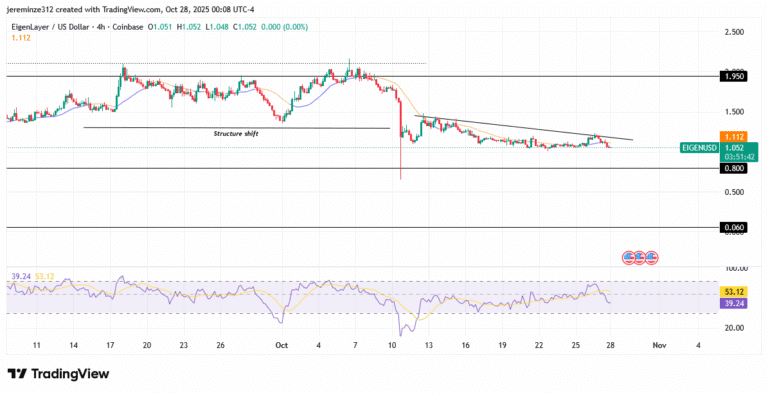This screenshot has width=768, height=393.
Task: Click the green EIGENUSD symbol tag
Action: [x=699, y=147]
